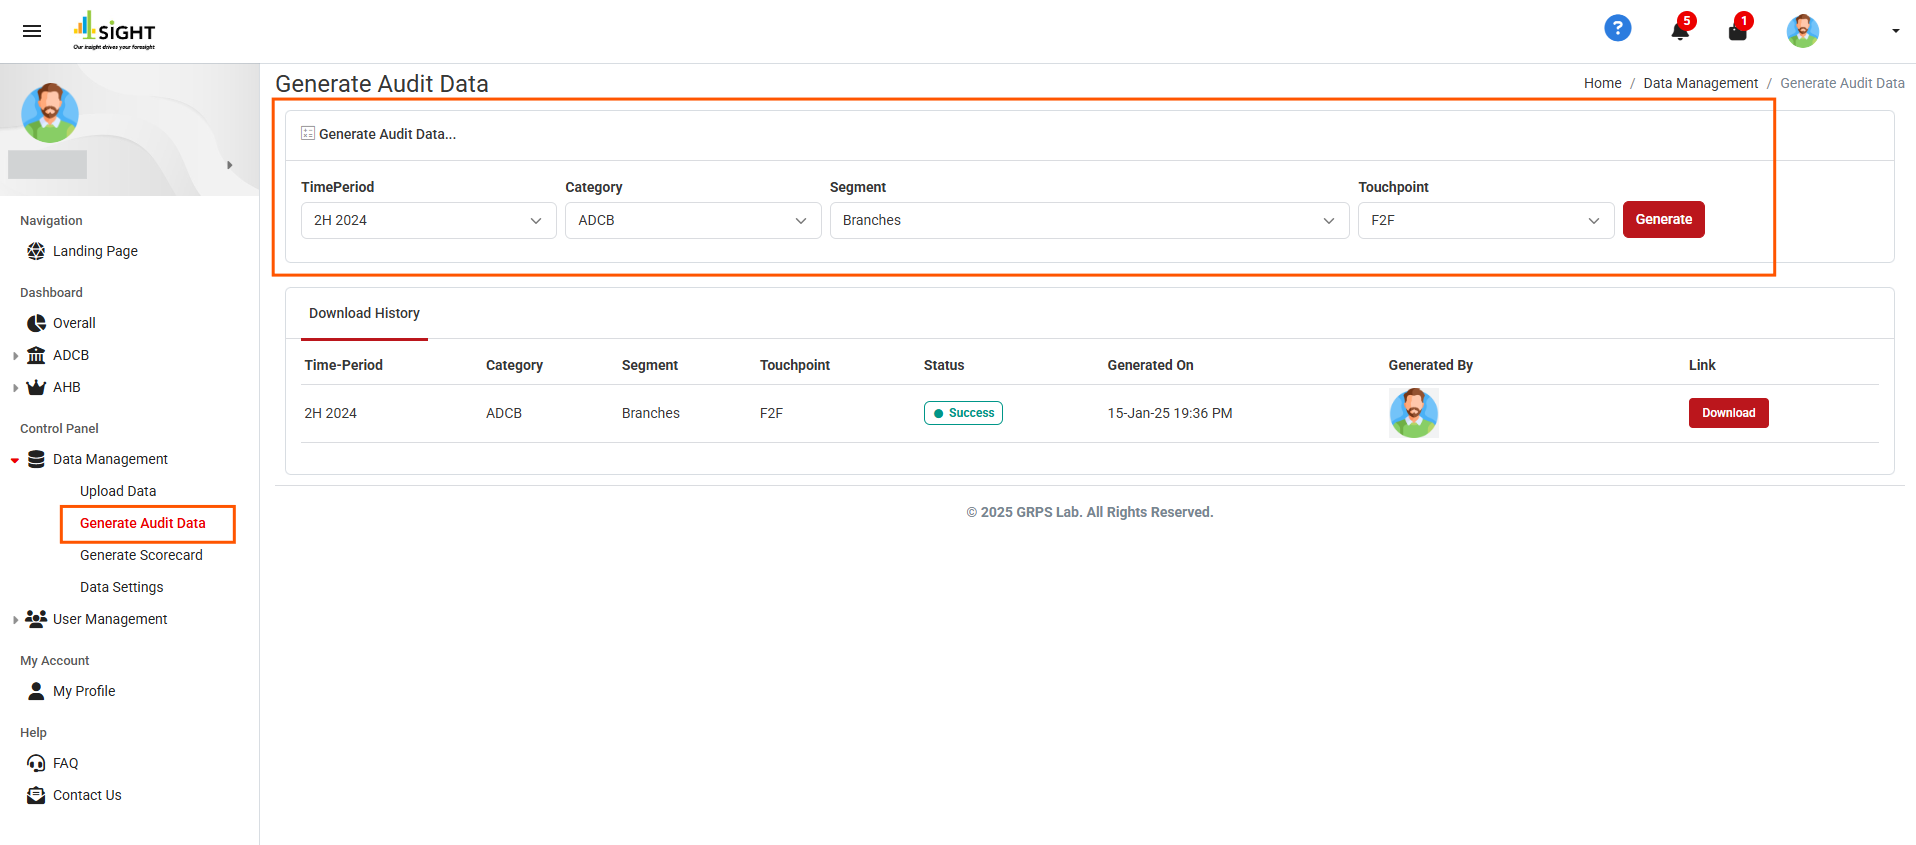Go to Landing Page
1916x845 pixels.
click(x=95, y=251)
